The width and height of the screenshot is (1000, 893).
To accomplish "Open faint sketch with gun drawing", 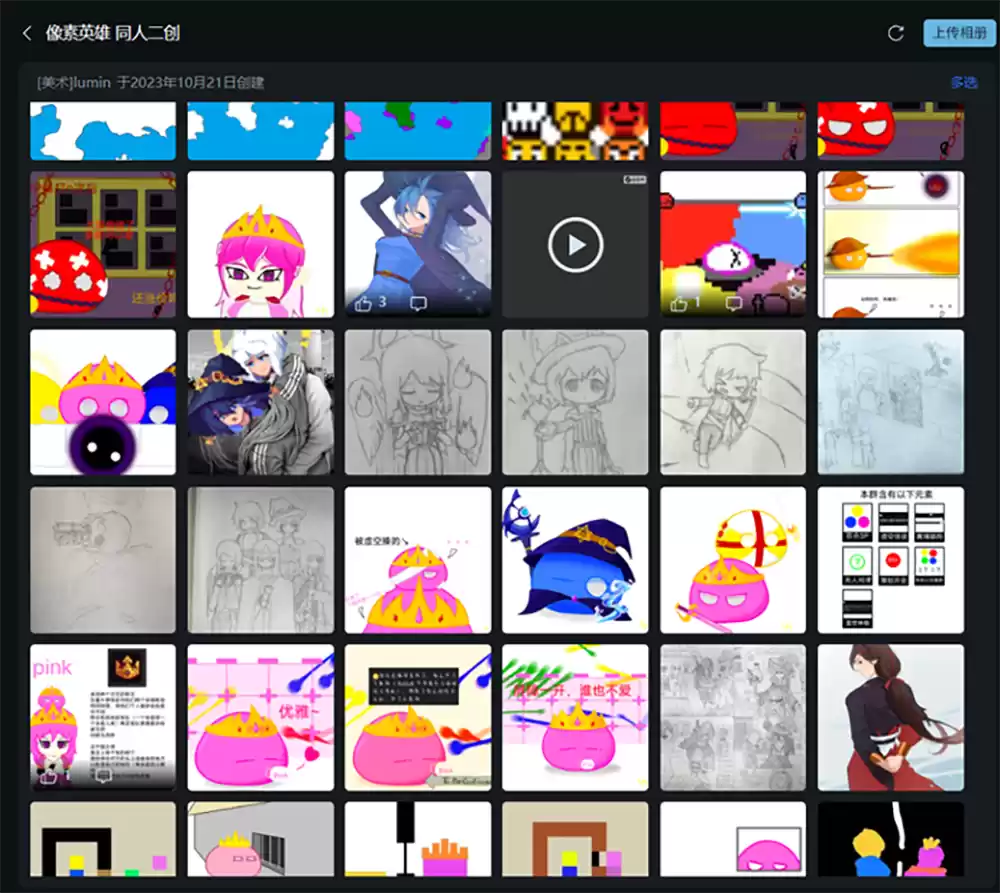I will [103, 560].
